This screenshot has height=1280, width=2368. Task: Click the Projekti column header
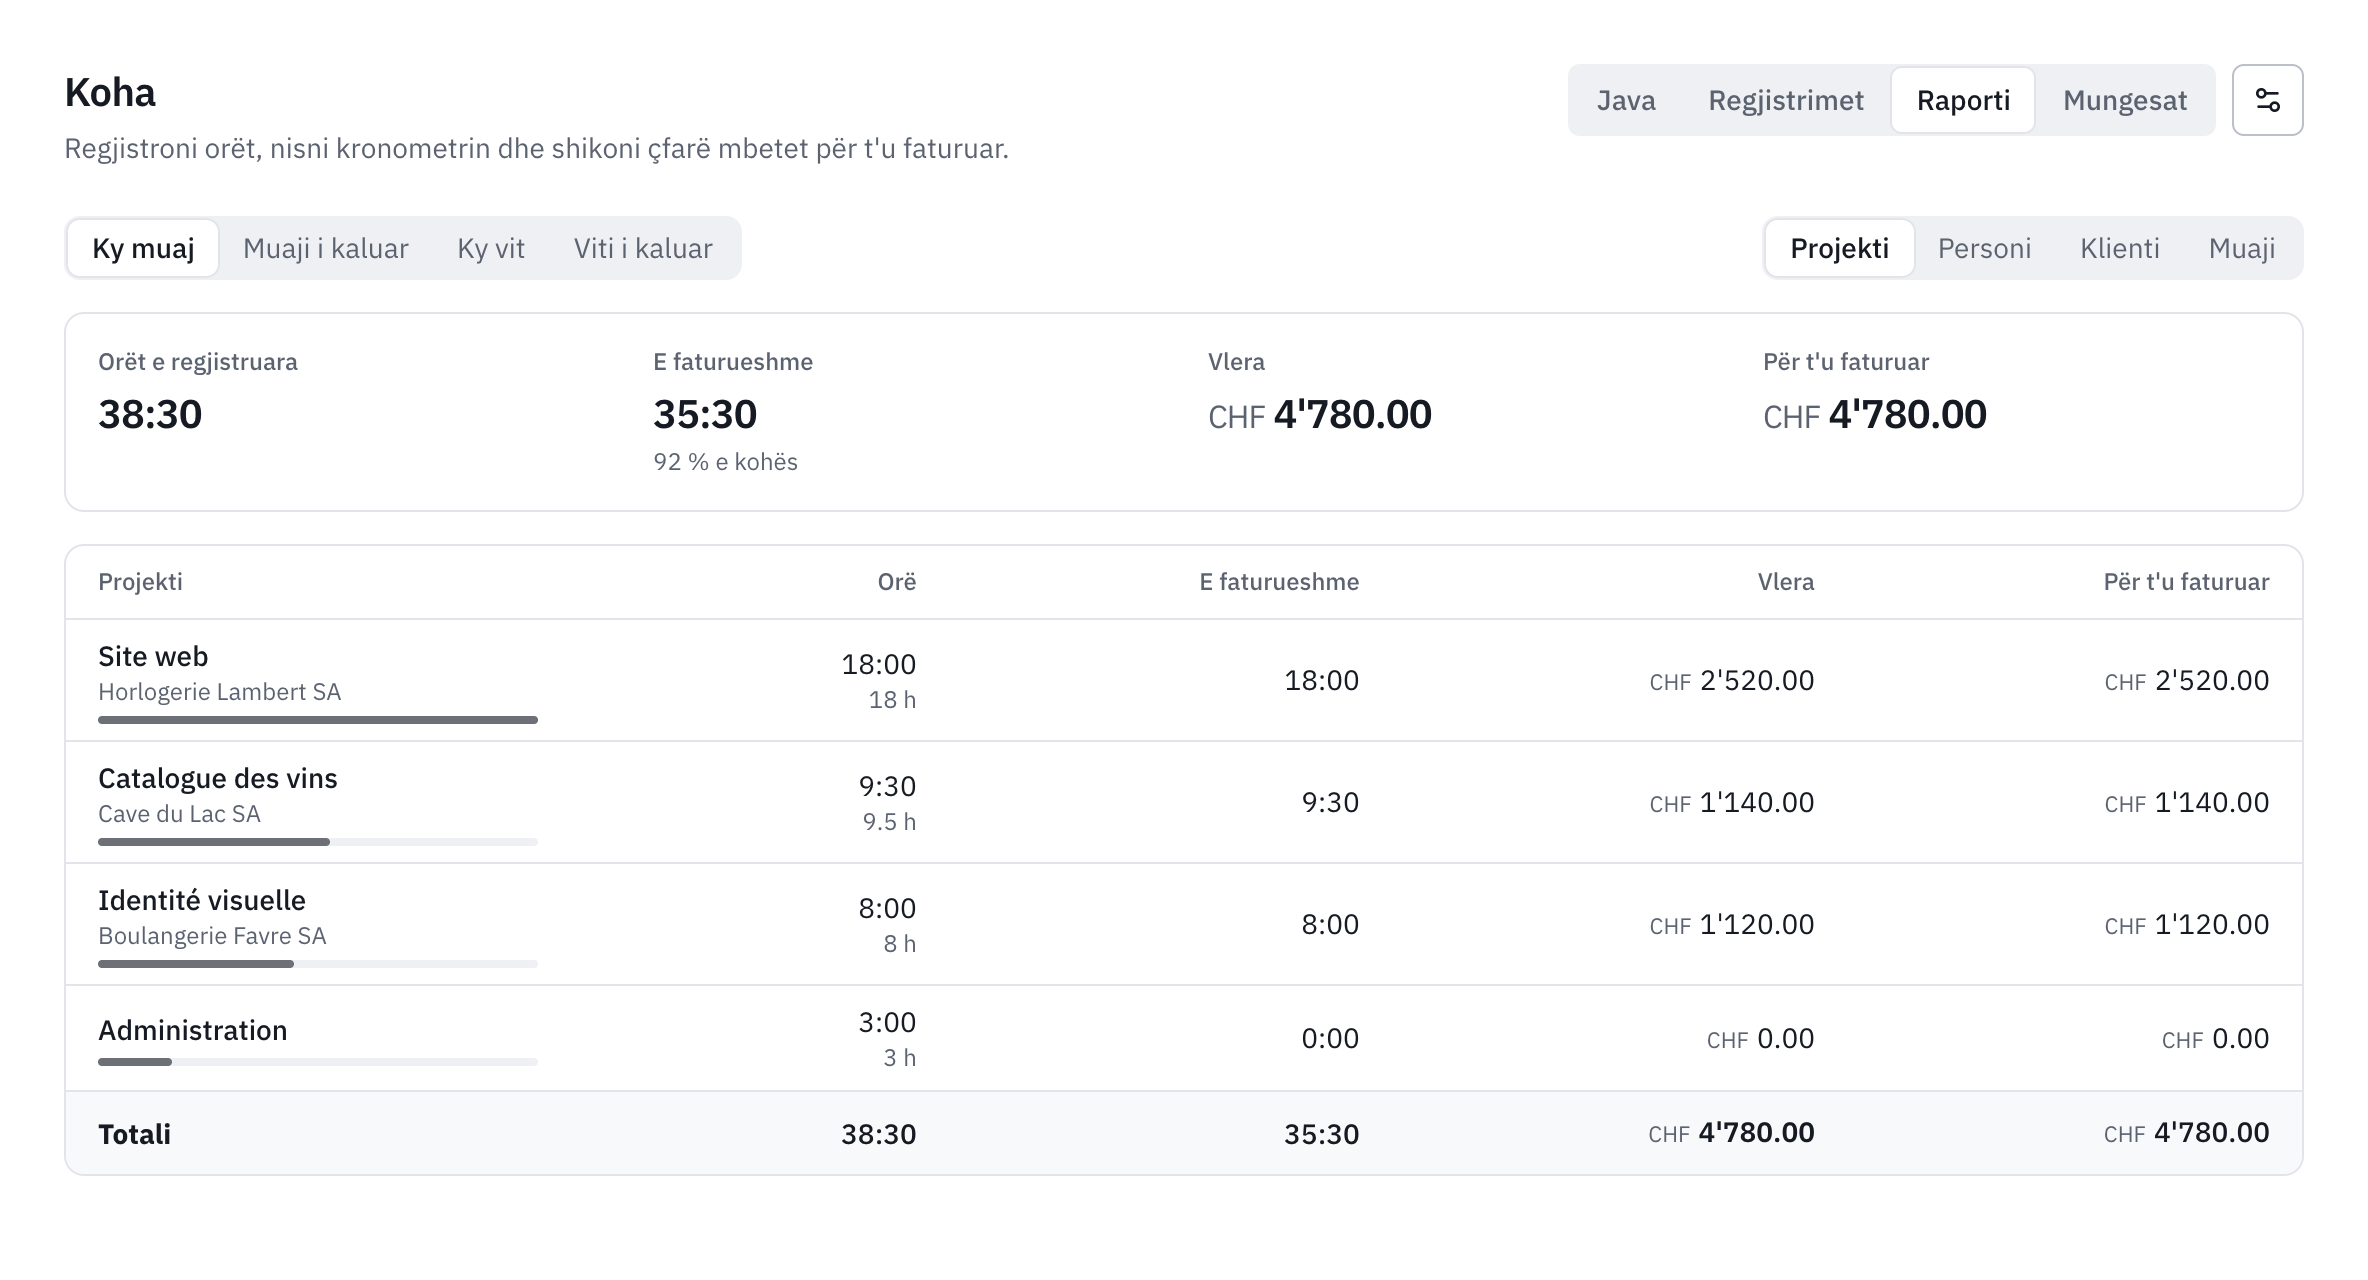[140, 582]
